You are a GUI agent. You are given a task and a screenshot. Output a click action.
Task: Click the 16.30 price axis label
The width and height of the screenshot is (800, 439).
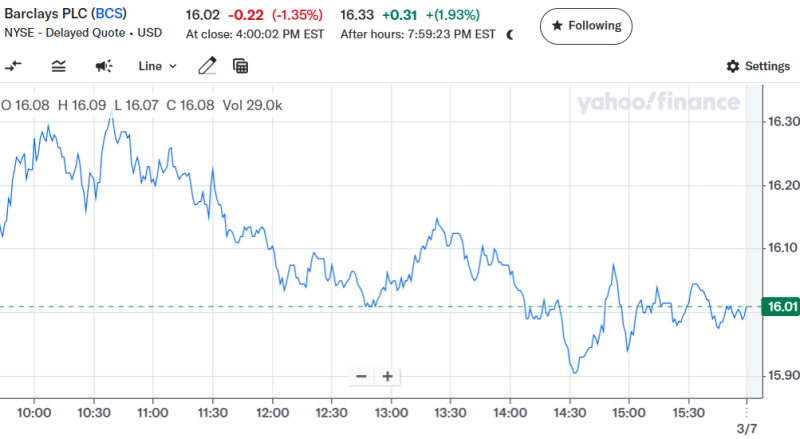780,122
